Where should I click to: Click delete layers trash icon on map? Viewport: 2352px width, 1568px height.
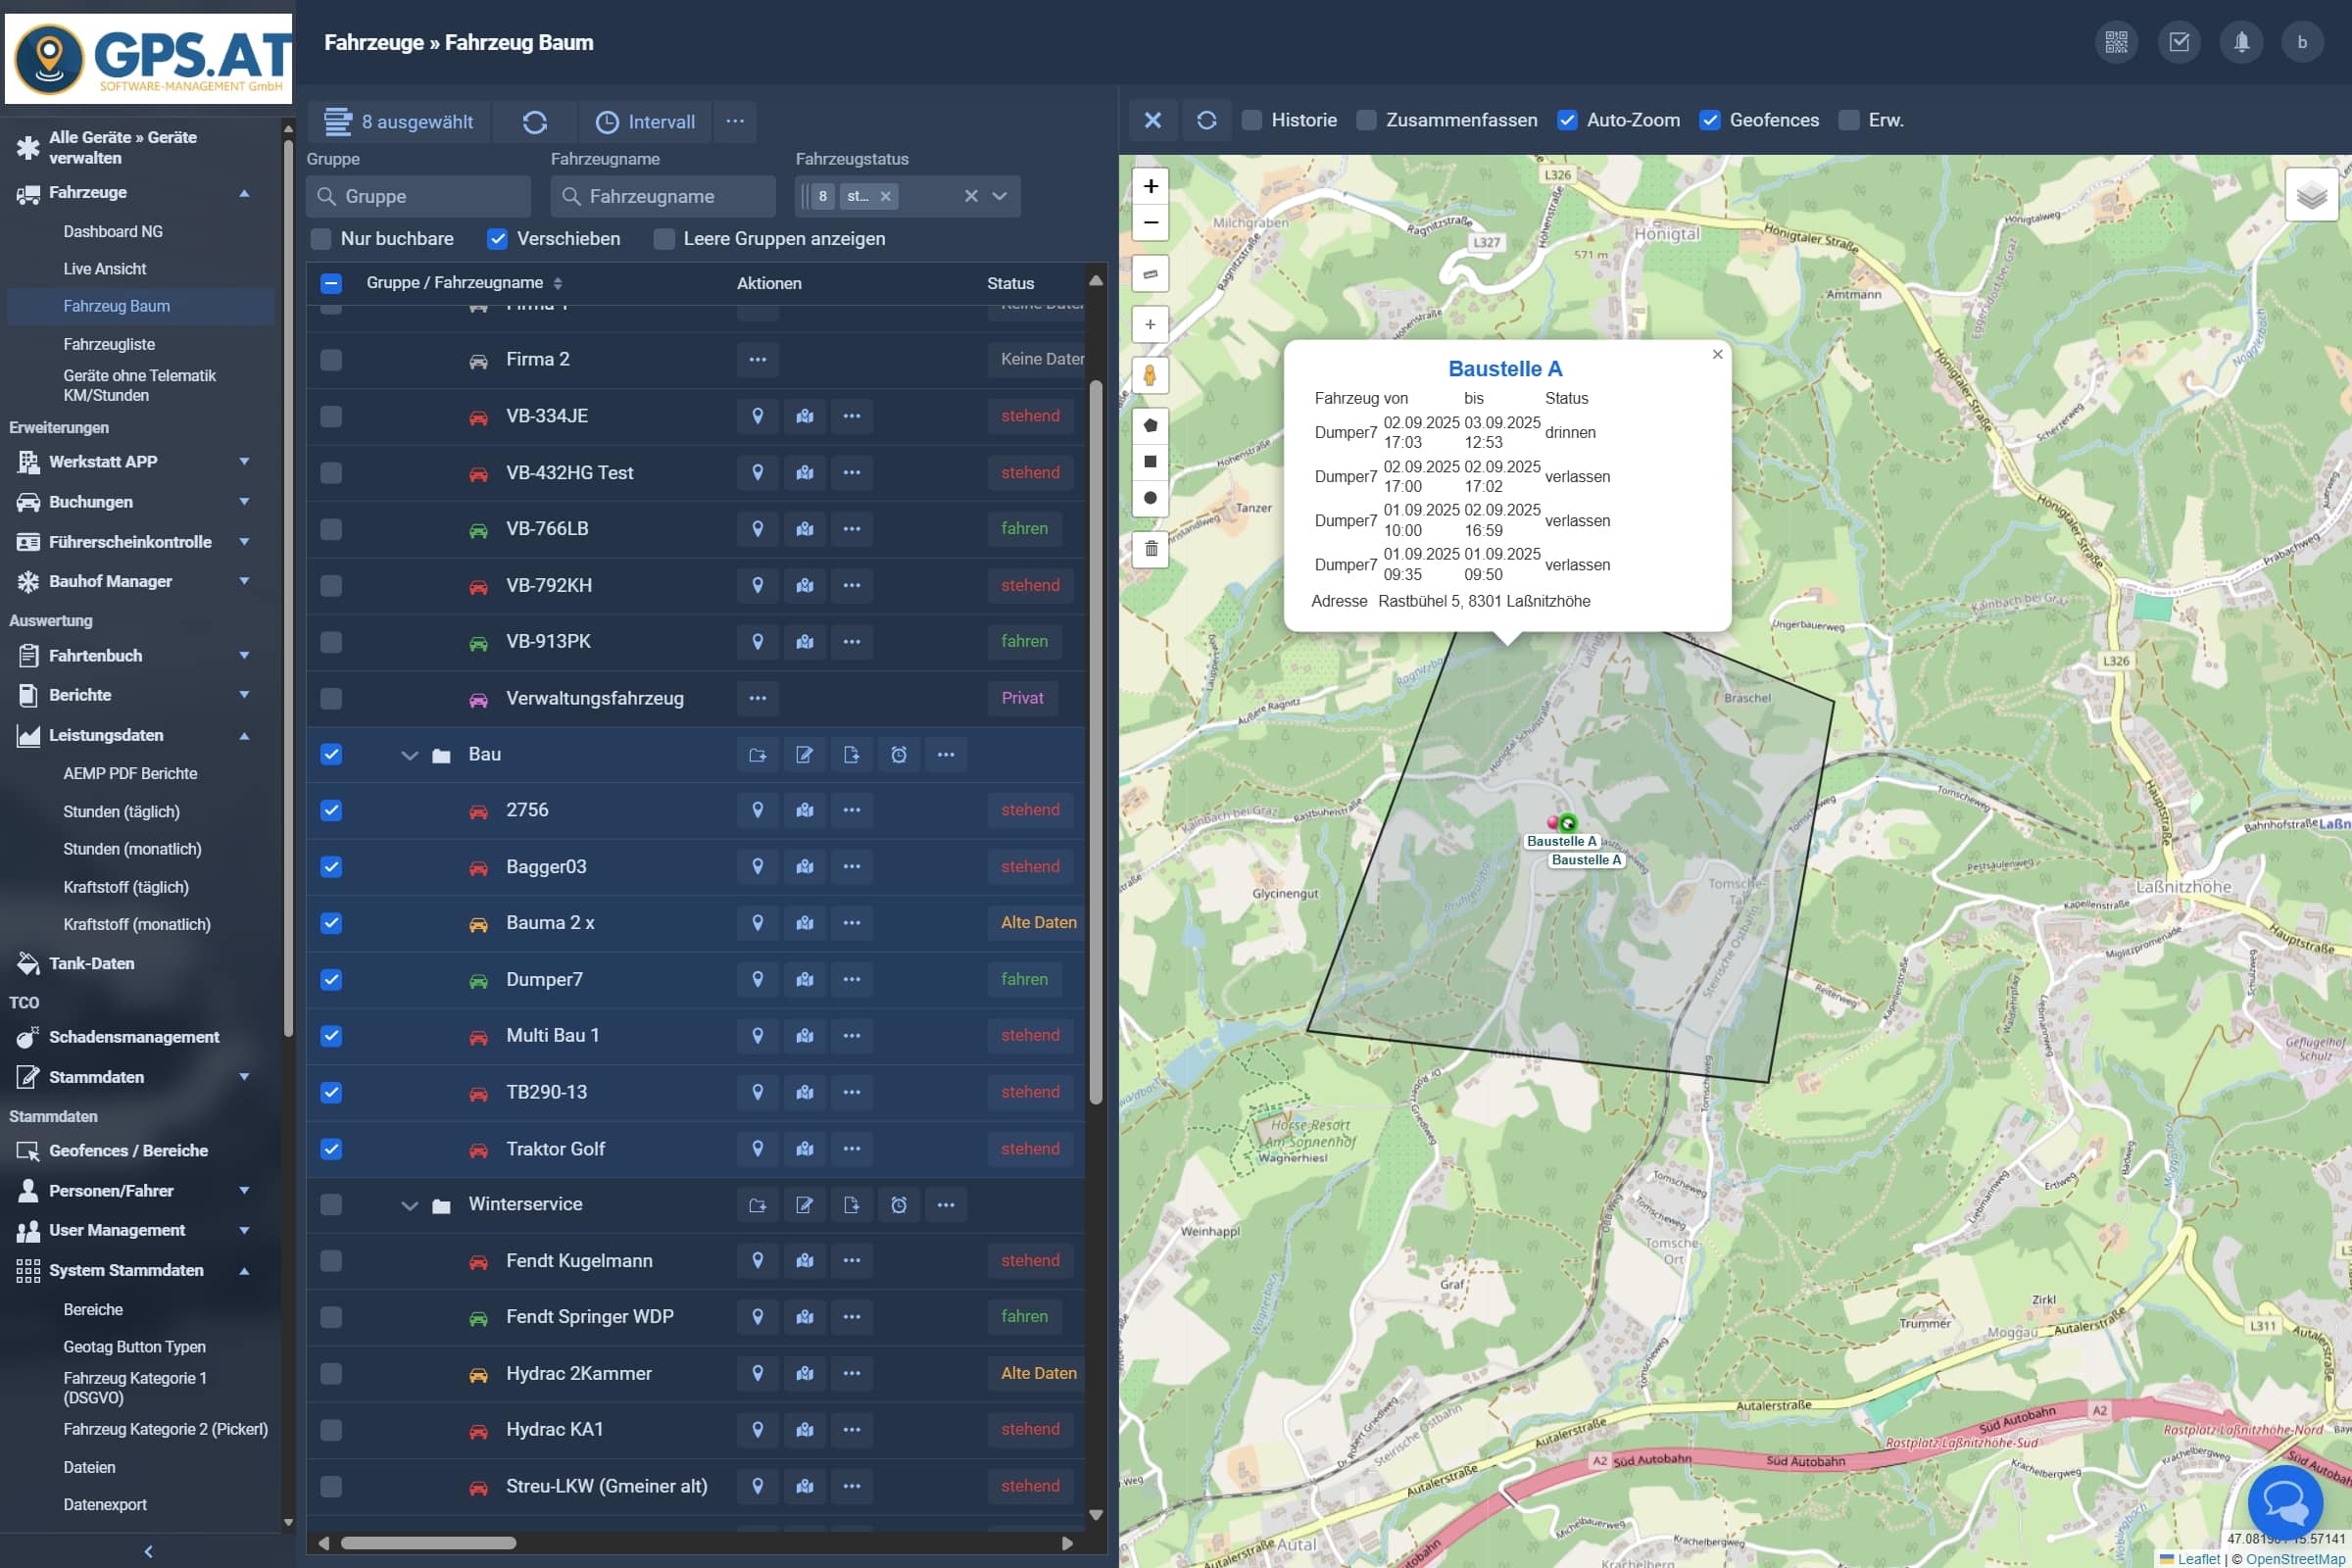(x=1150, y=549)
